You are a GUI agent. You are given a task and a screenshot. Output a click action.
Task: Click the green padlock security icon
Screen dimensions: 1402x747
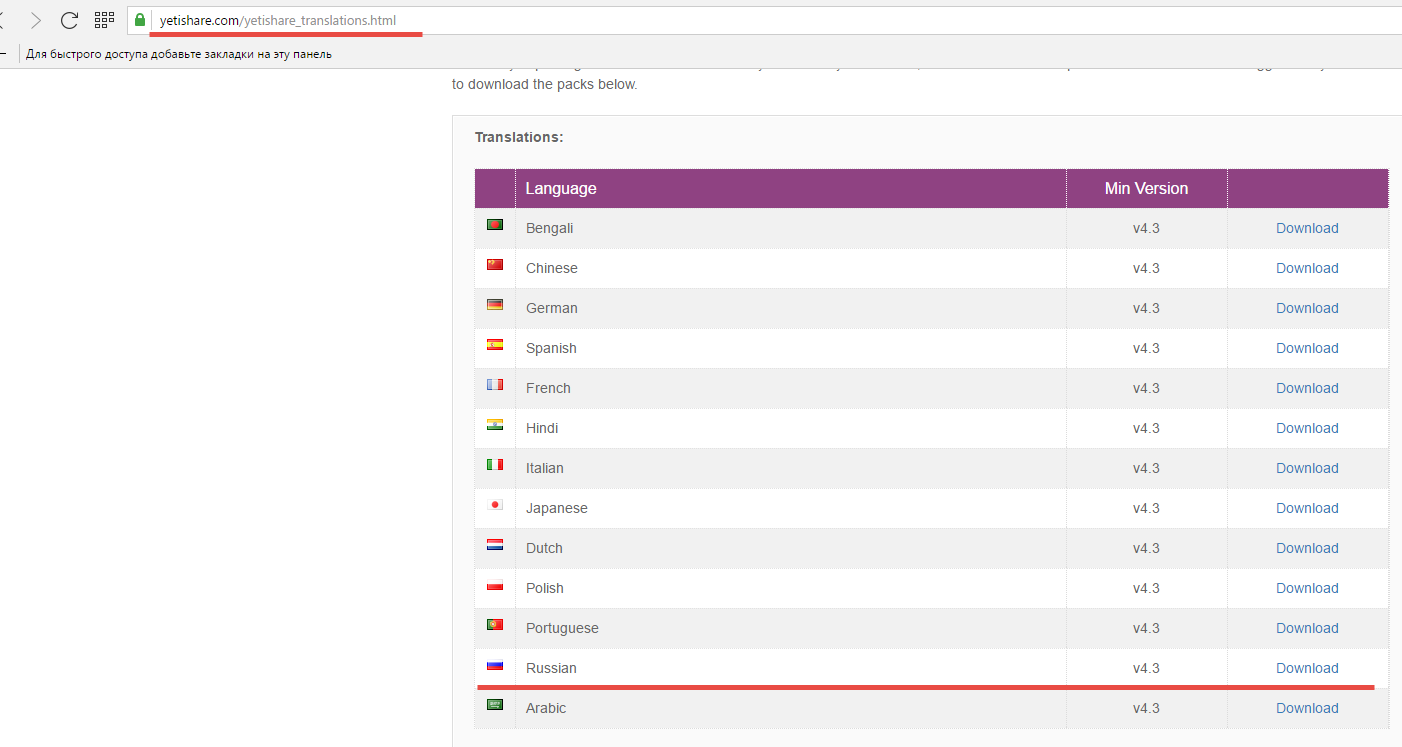pos(140,20)
